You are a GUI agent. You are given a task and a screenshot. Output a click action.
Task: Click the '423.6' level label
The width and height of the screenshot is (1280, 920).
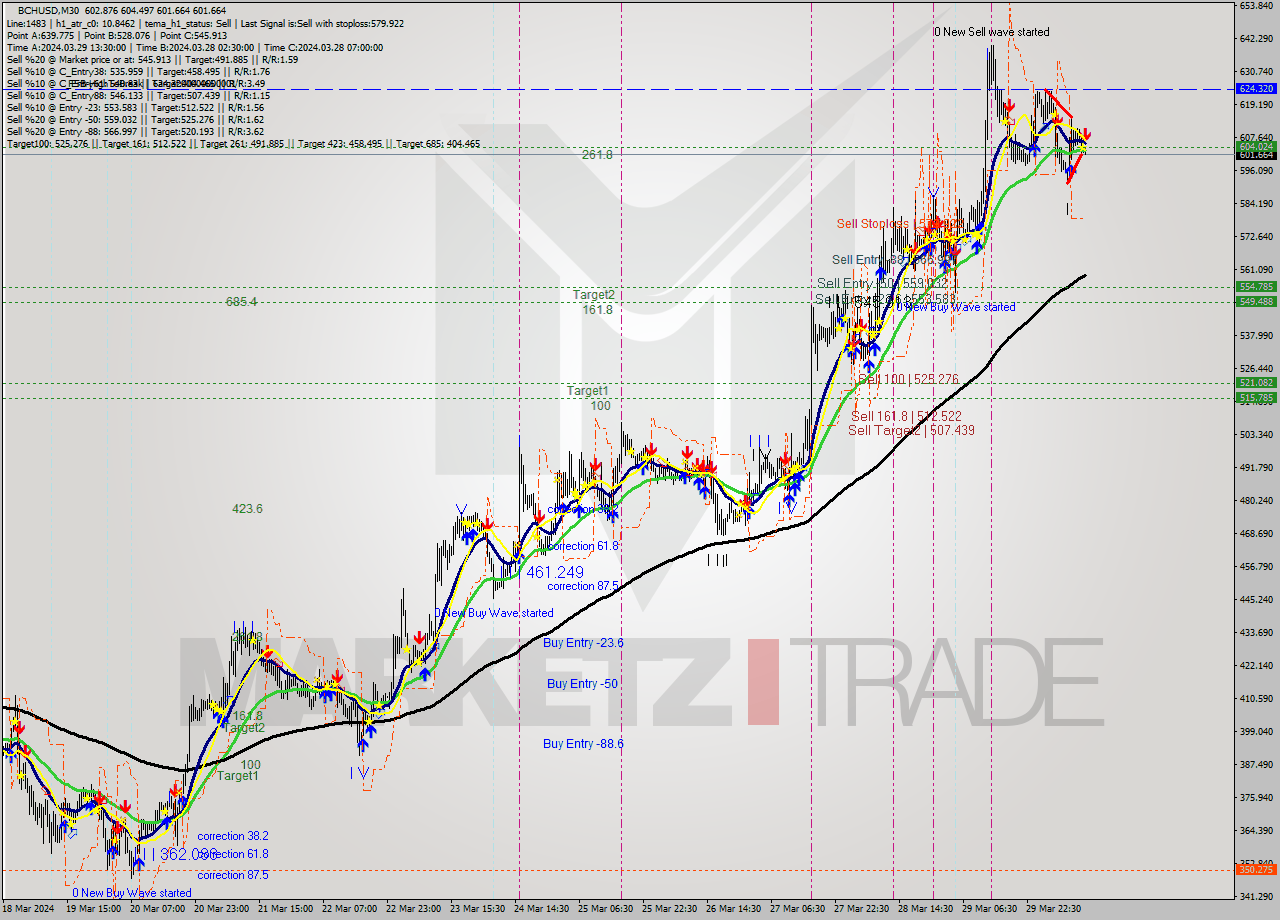(247, 509)
